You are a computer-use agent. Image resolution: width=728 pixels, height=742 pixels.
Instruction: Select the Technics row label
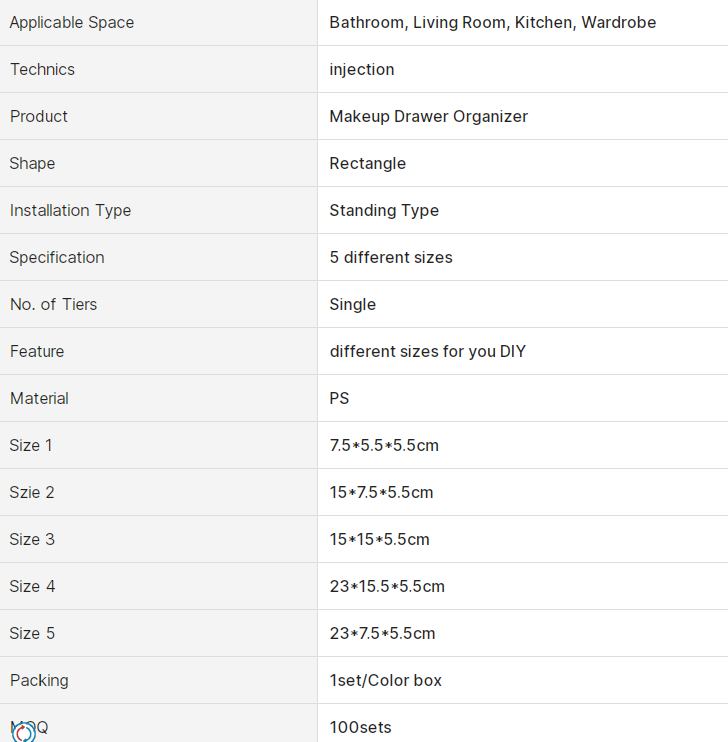tap(42, 70)
